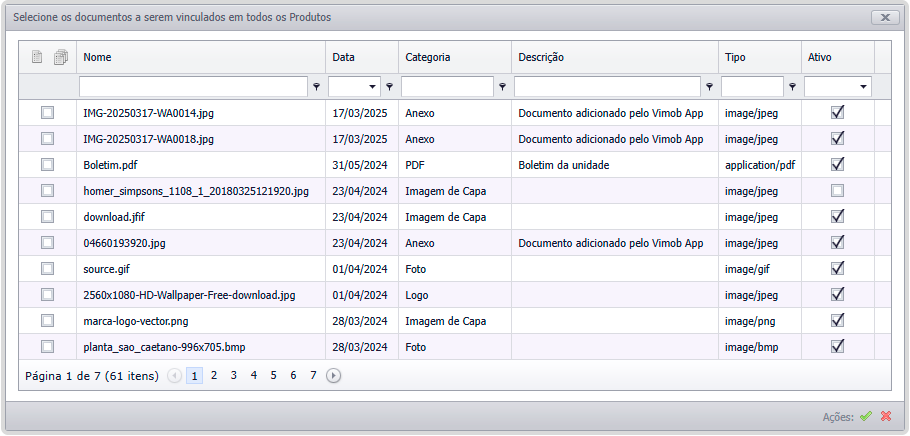Select source.gif row checkbox

click(47, 269)
